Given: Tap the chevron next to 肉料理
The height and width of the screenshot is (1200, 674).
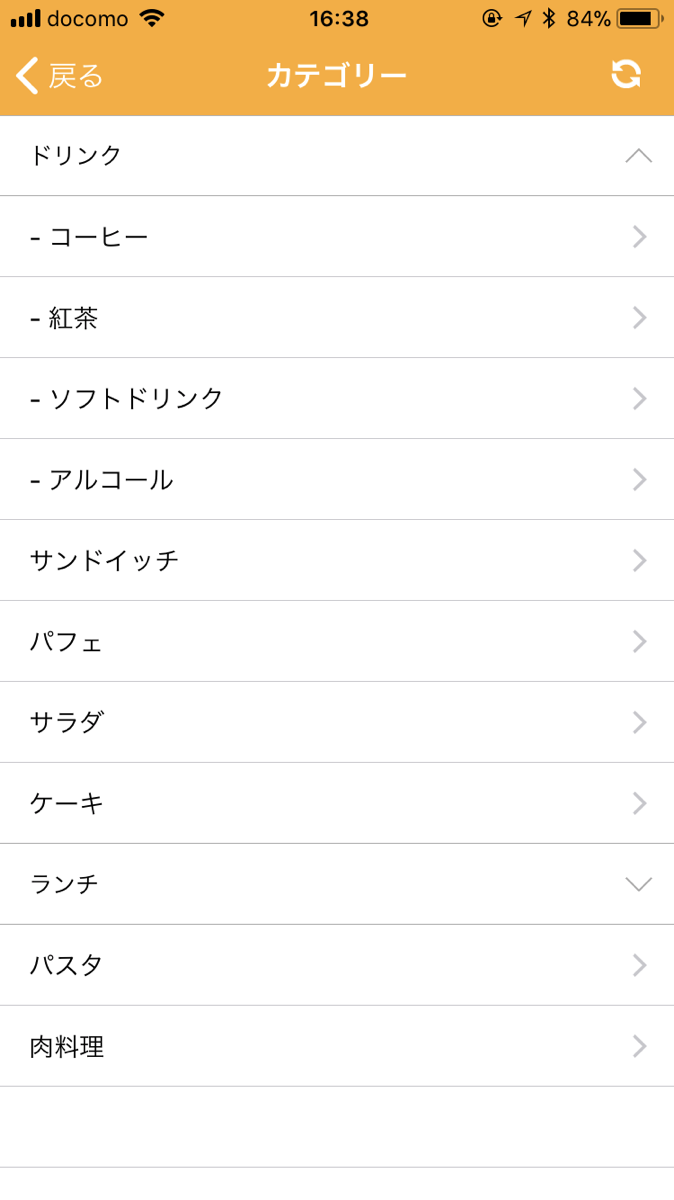Looking at the screenshot, I should (639, 1046).
